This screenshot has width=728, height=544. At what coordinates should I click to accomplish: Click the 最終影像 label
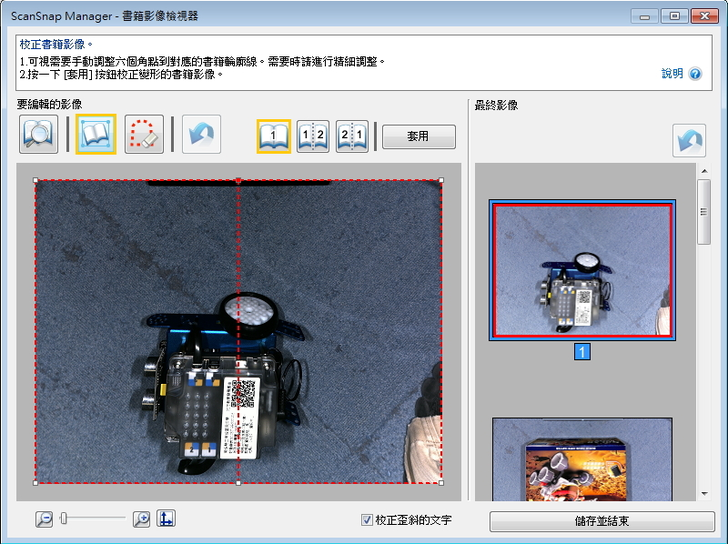(x=496, y=105)
